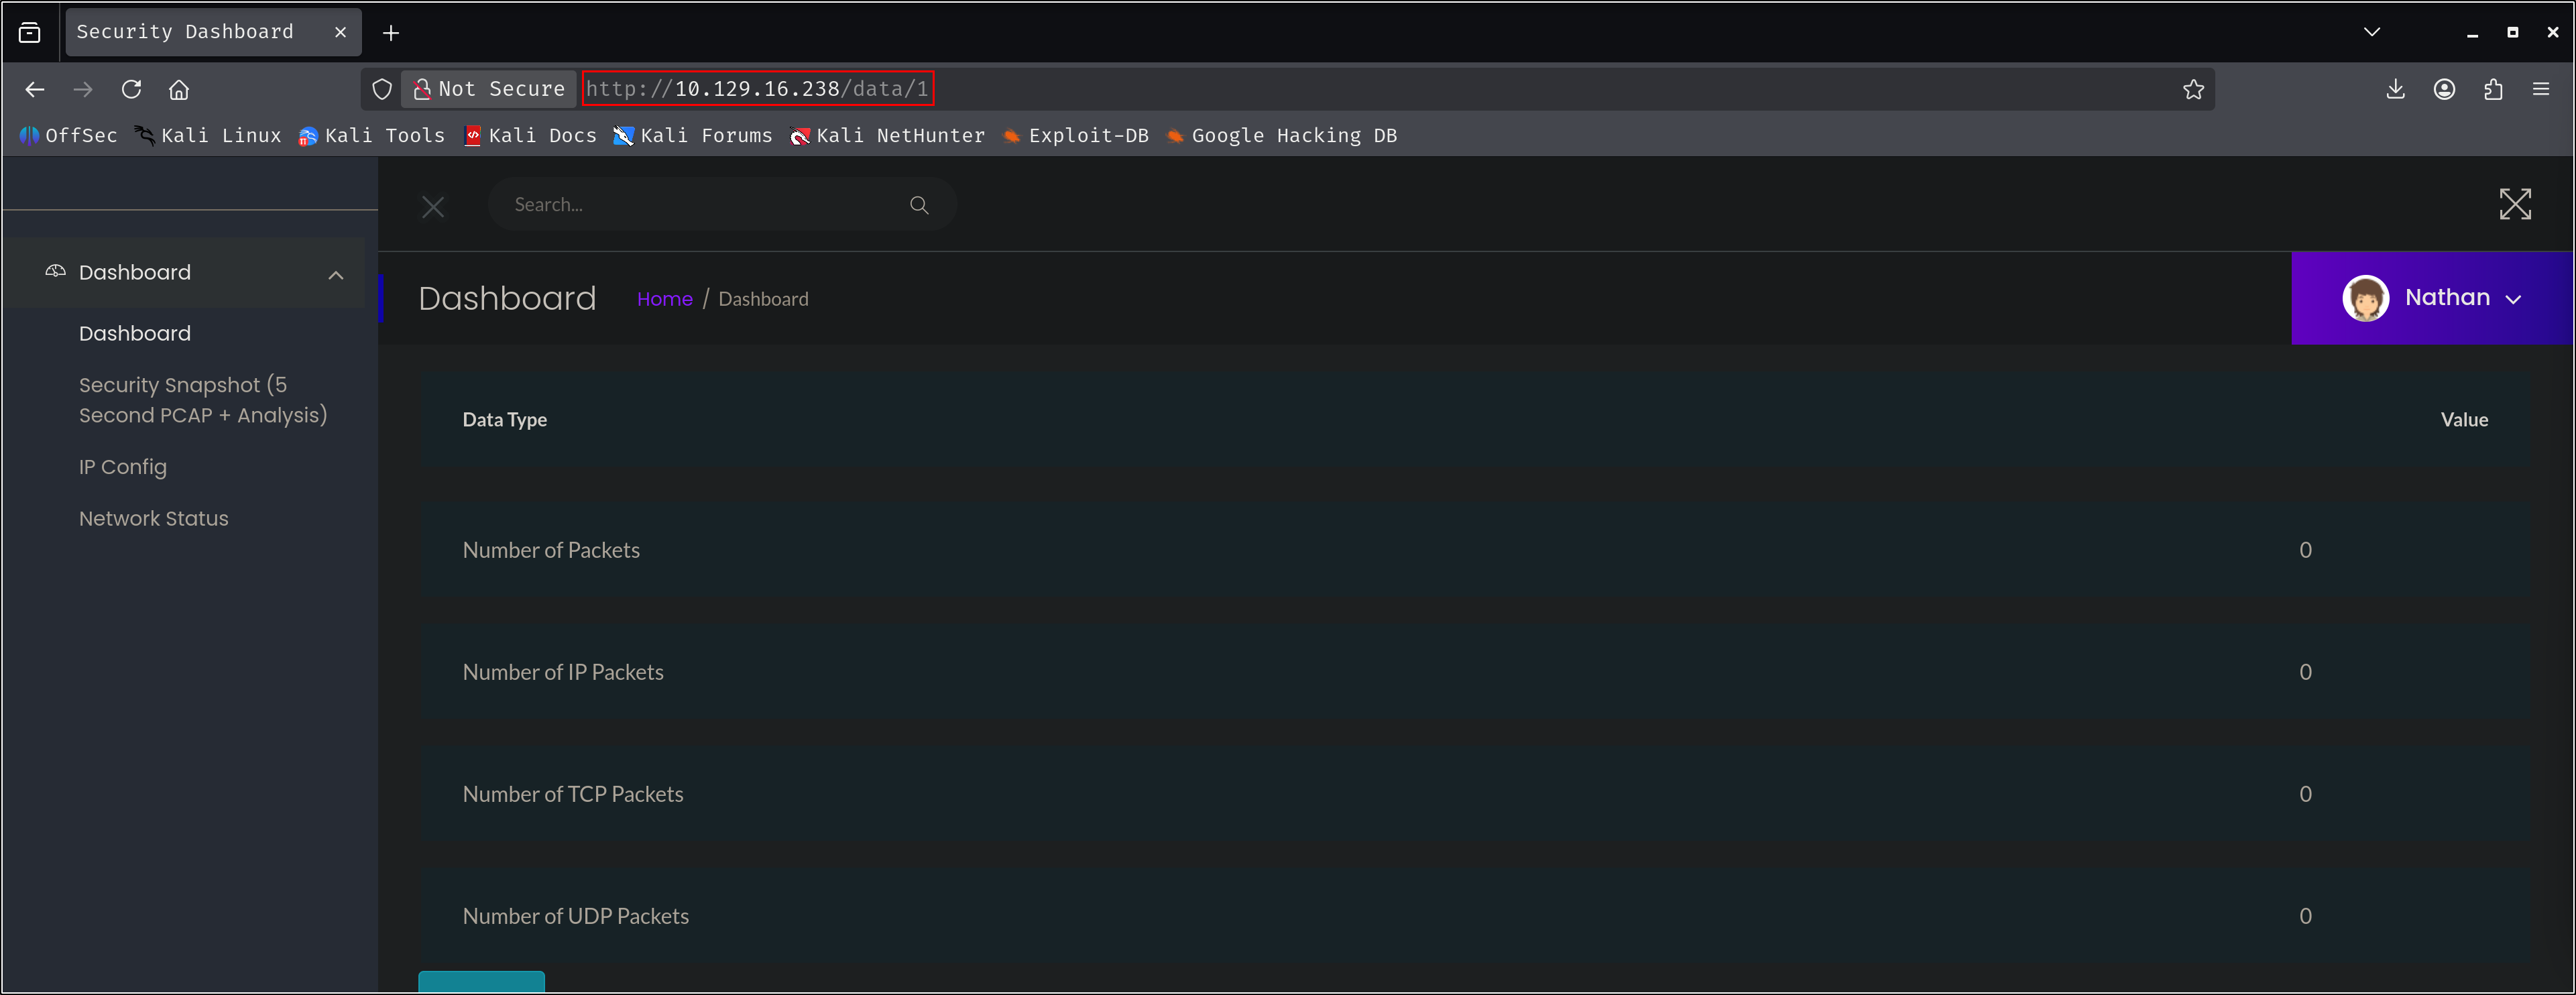Close sidebar with the X icon
The image size is (2576, 995).
tap(433, 207)
